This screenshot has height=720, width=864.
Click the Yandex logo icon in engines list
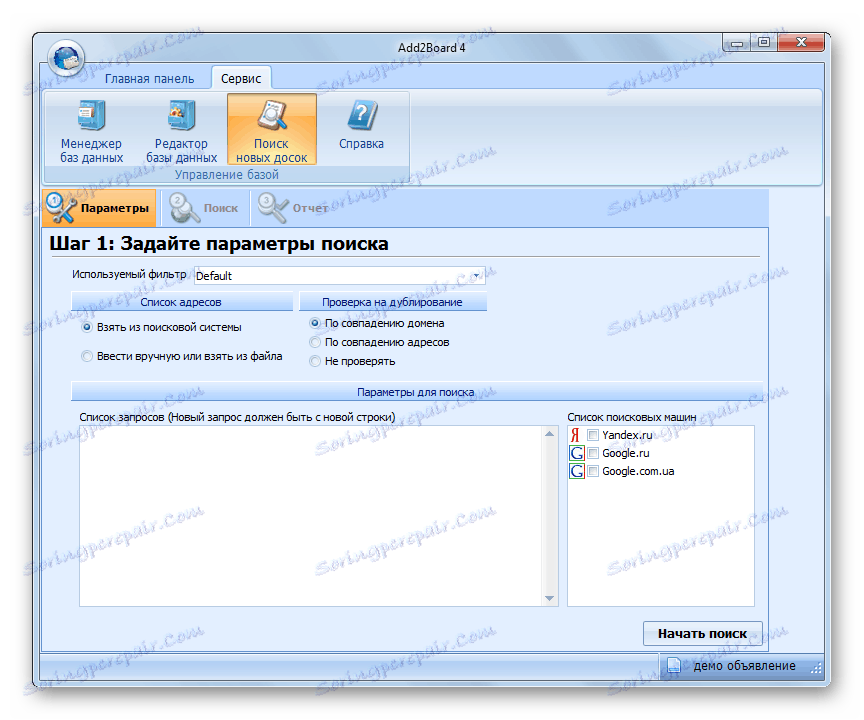tap(575, 435)
